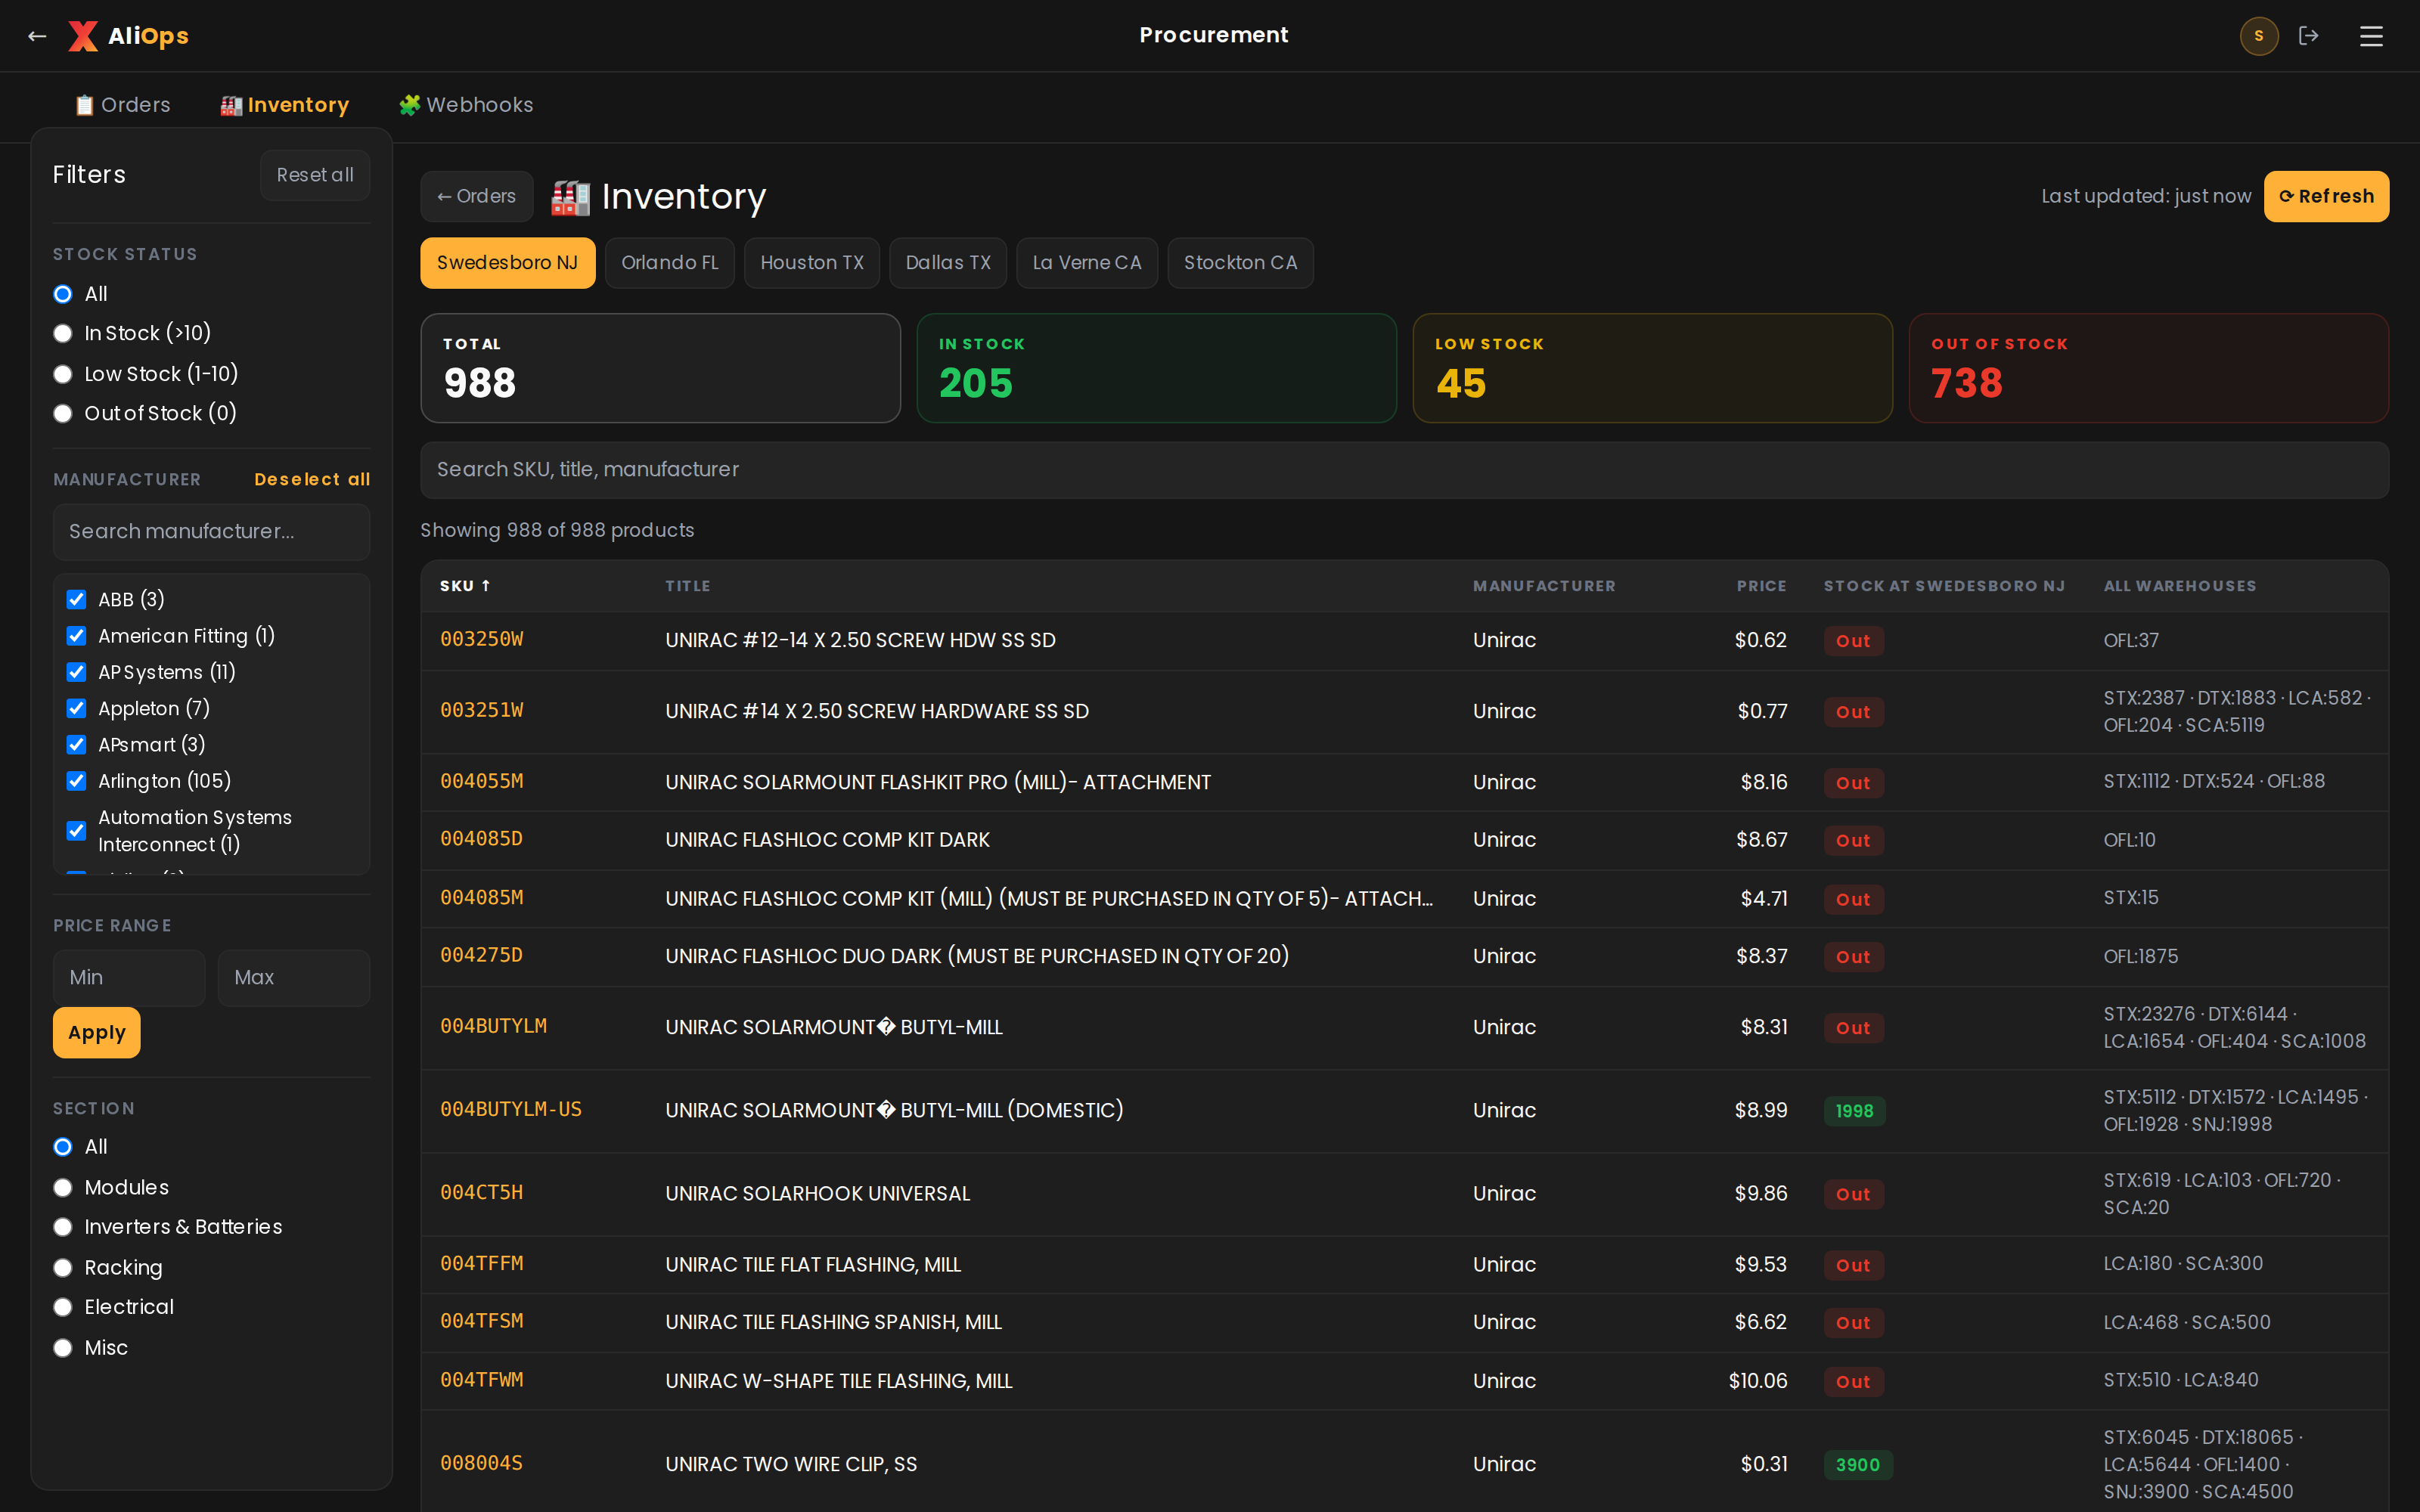The height and width of the screenshot is (1512, 2420).
Task: Open the user avatar S profile
Action: (2258, 36)
